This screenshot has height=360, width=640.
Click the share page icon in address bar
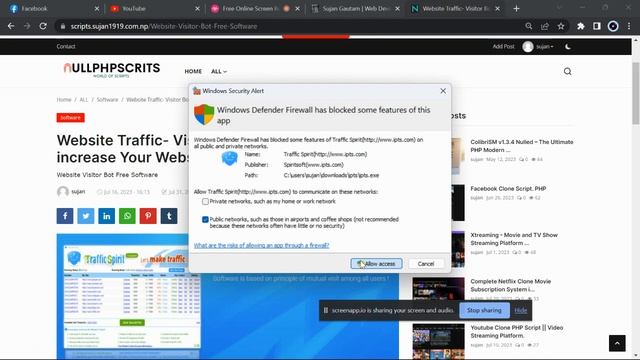pos(545,26)
